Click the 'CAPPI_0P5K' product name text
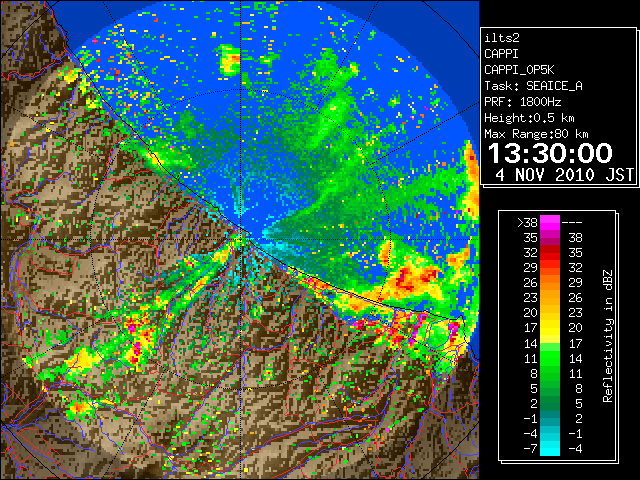 pyautogui.click(x=519, y=70)
